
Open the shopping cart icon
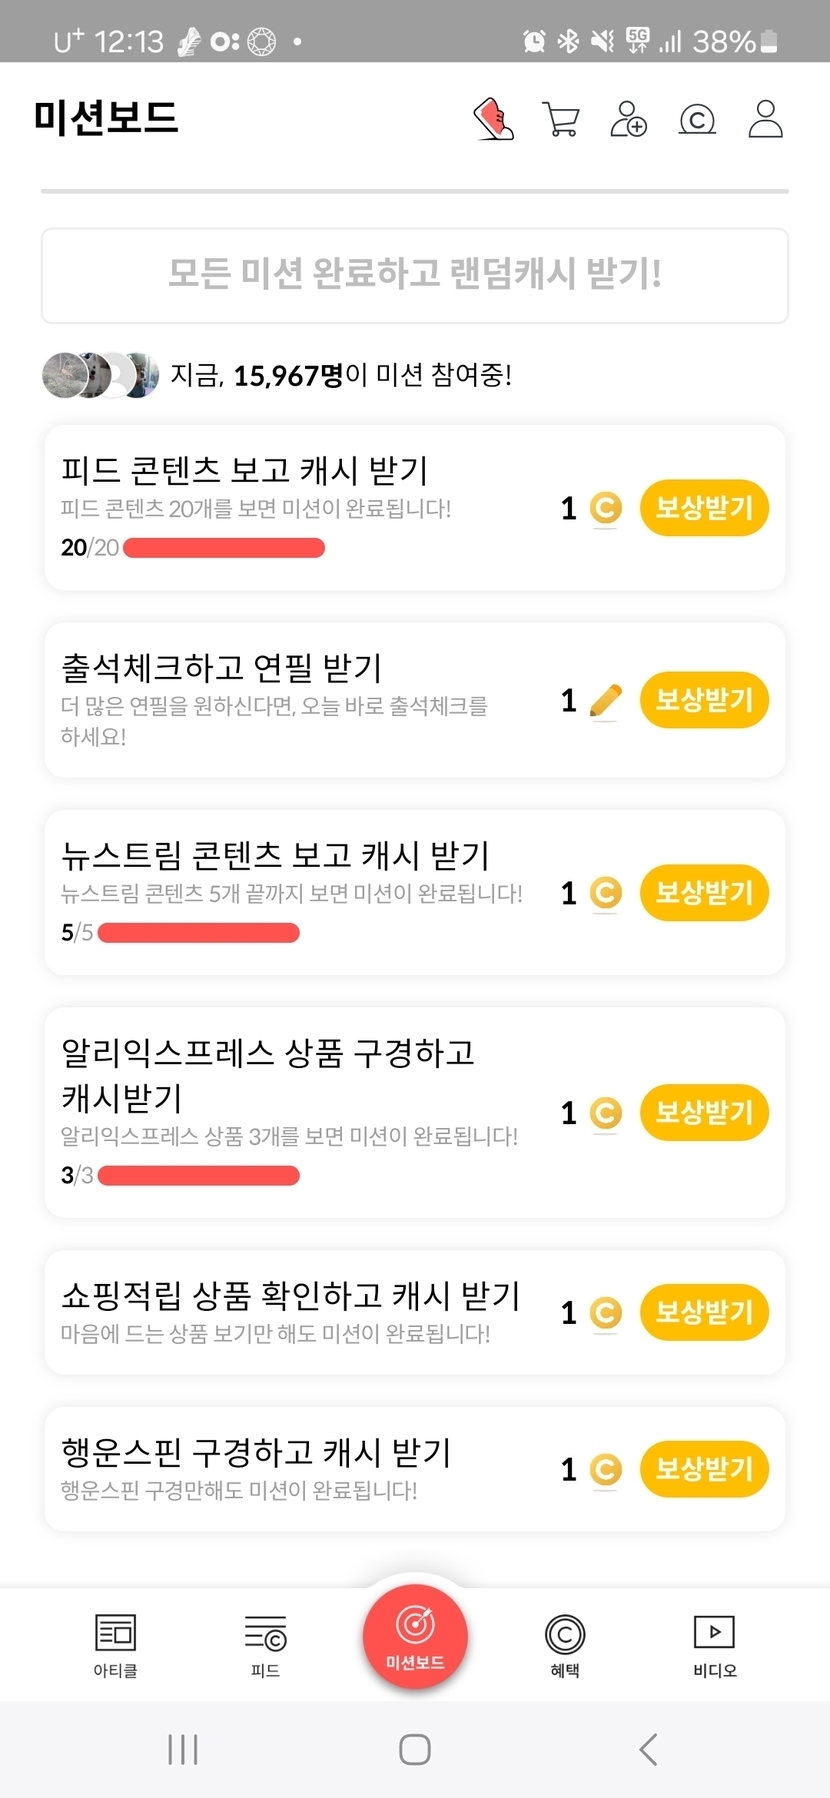click(561, 119)
